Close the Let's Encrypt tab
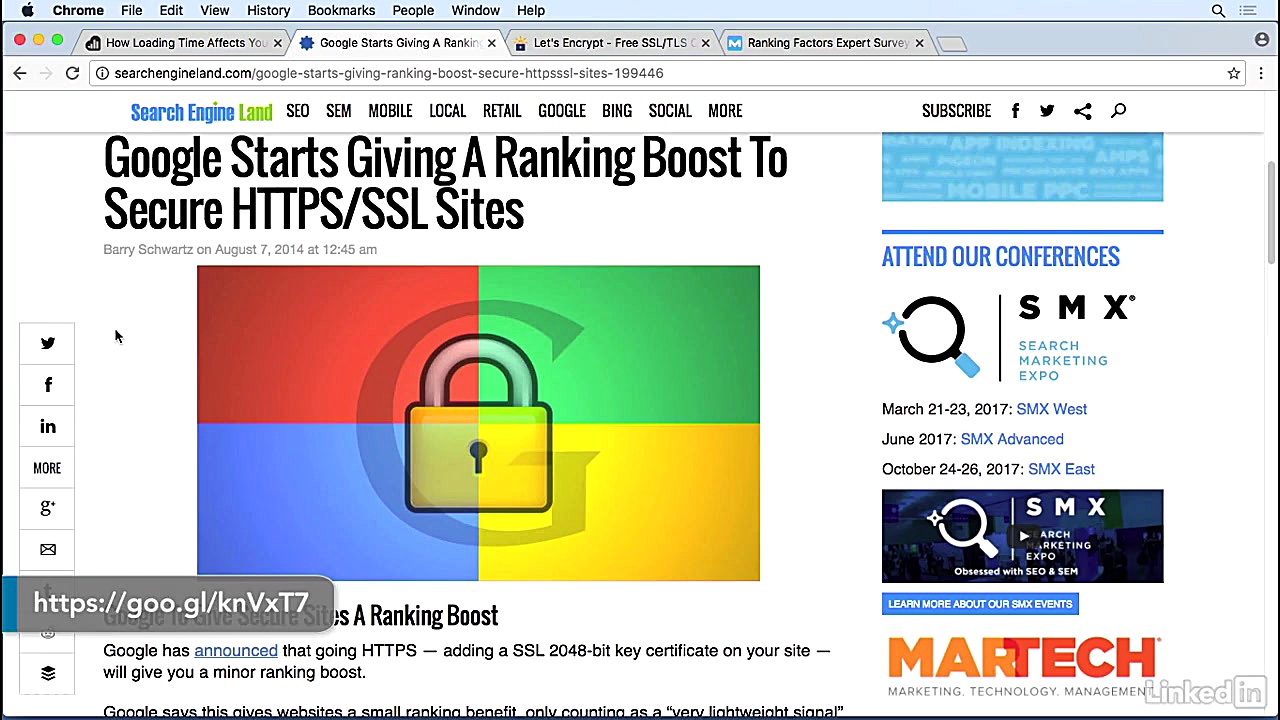The image size is (1280, 720). tap(705, 43)
